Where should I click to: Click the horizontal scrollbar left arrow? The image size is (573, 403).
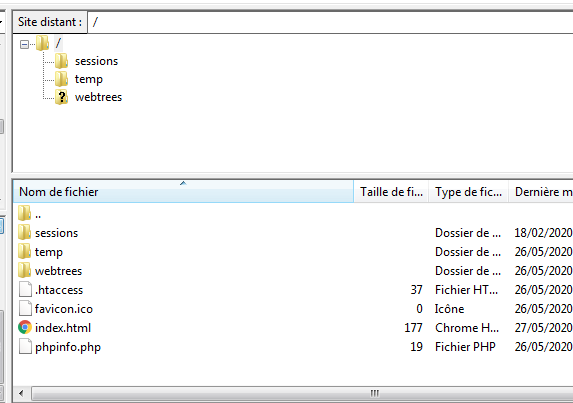(x=21, y=394)
